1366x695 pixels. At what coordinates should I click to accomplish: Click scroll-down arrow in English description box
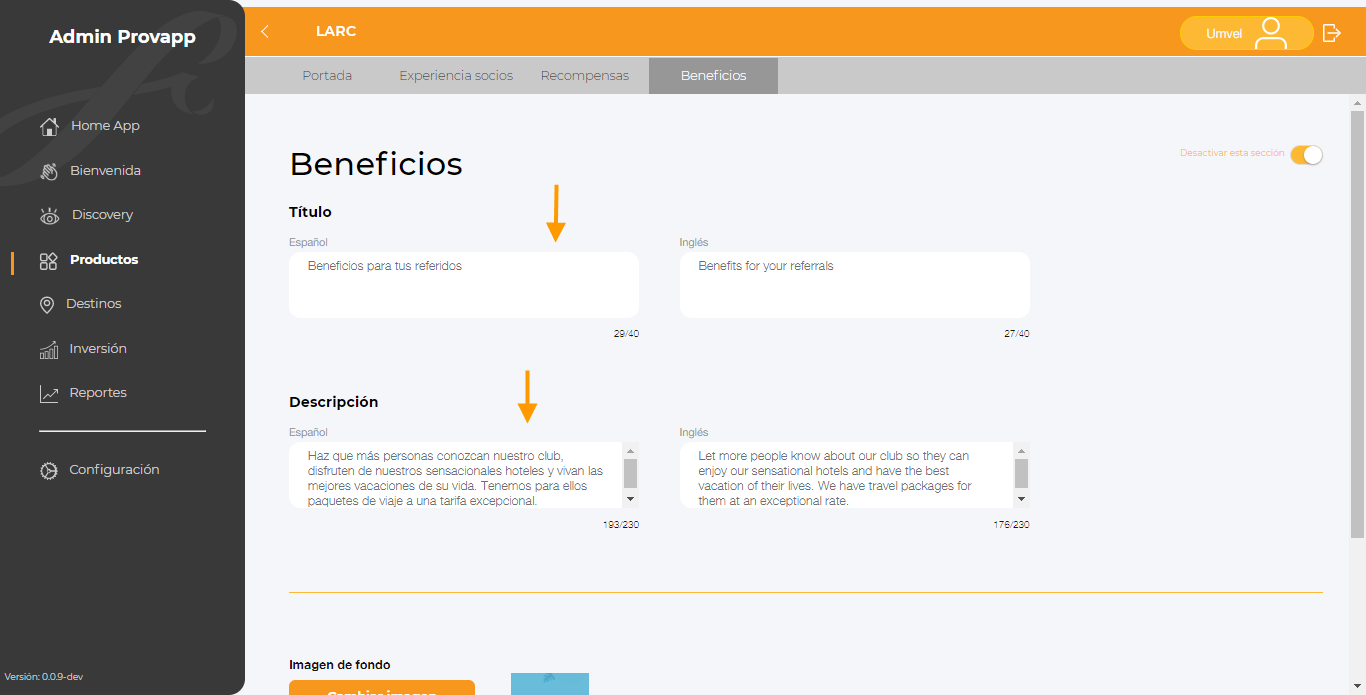point(1021,498)
